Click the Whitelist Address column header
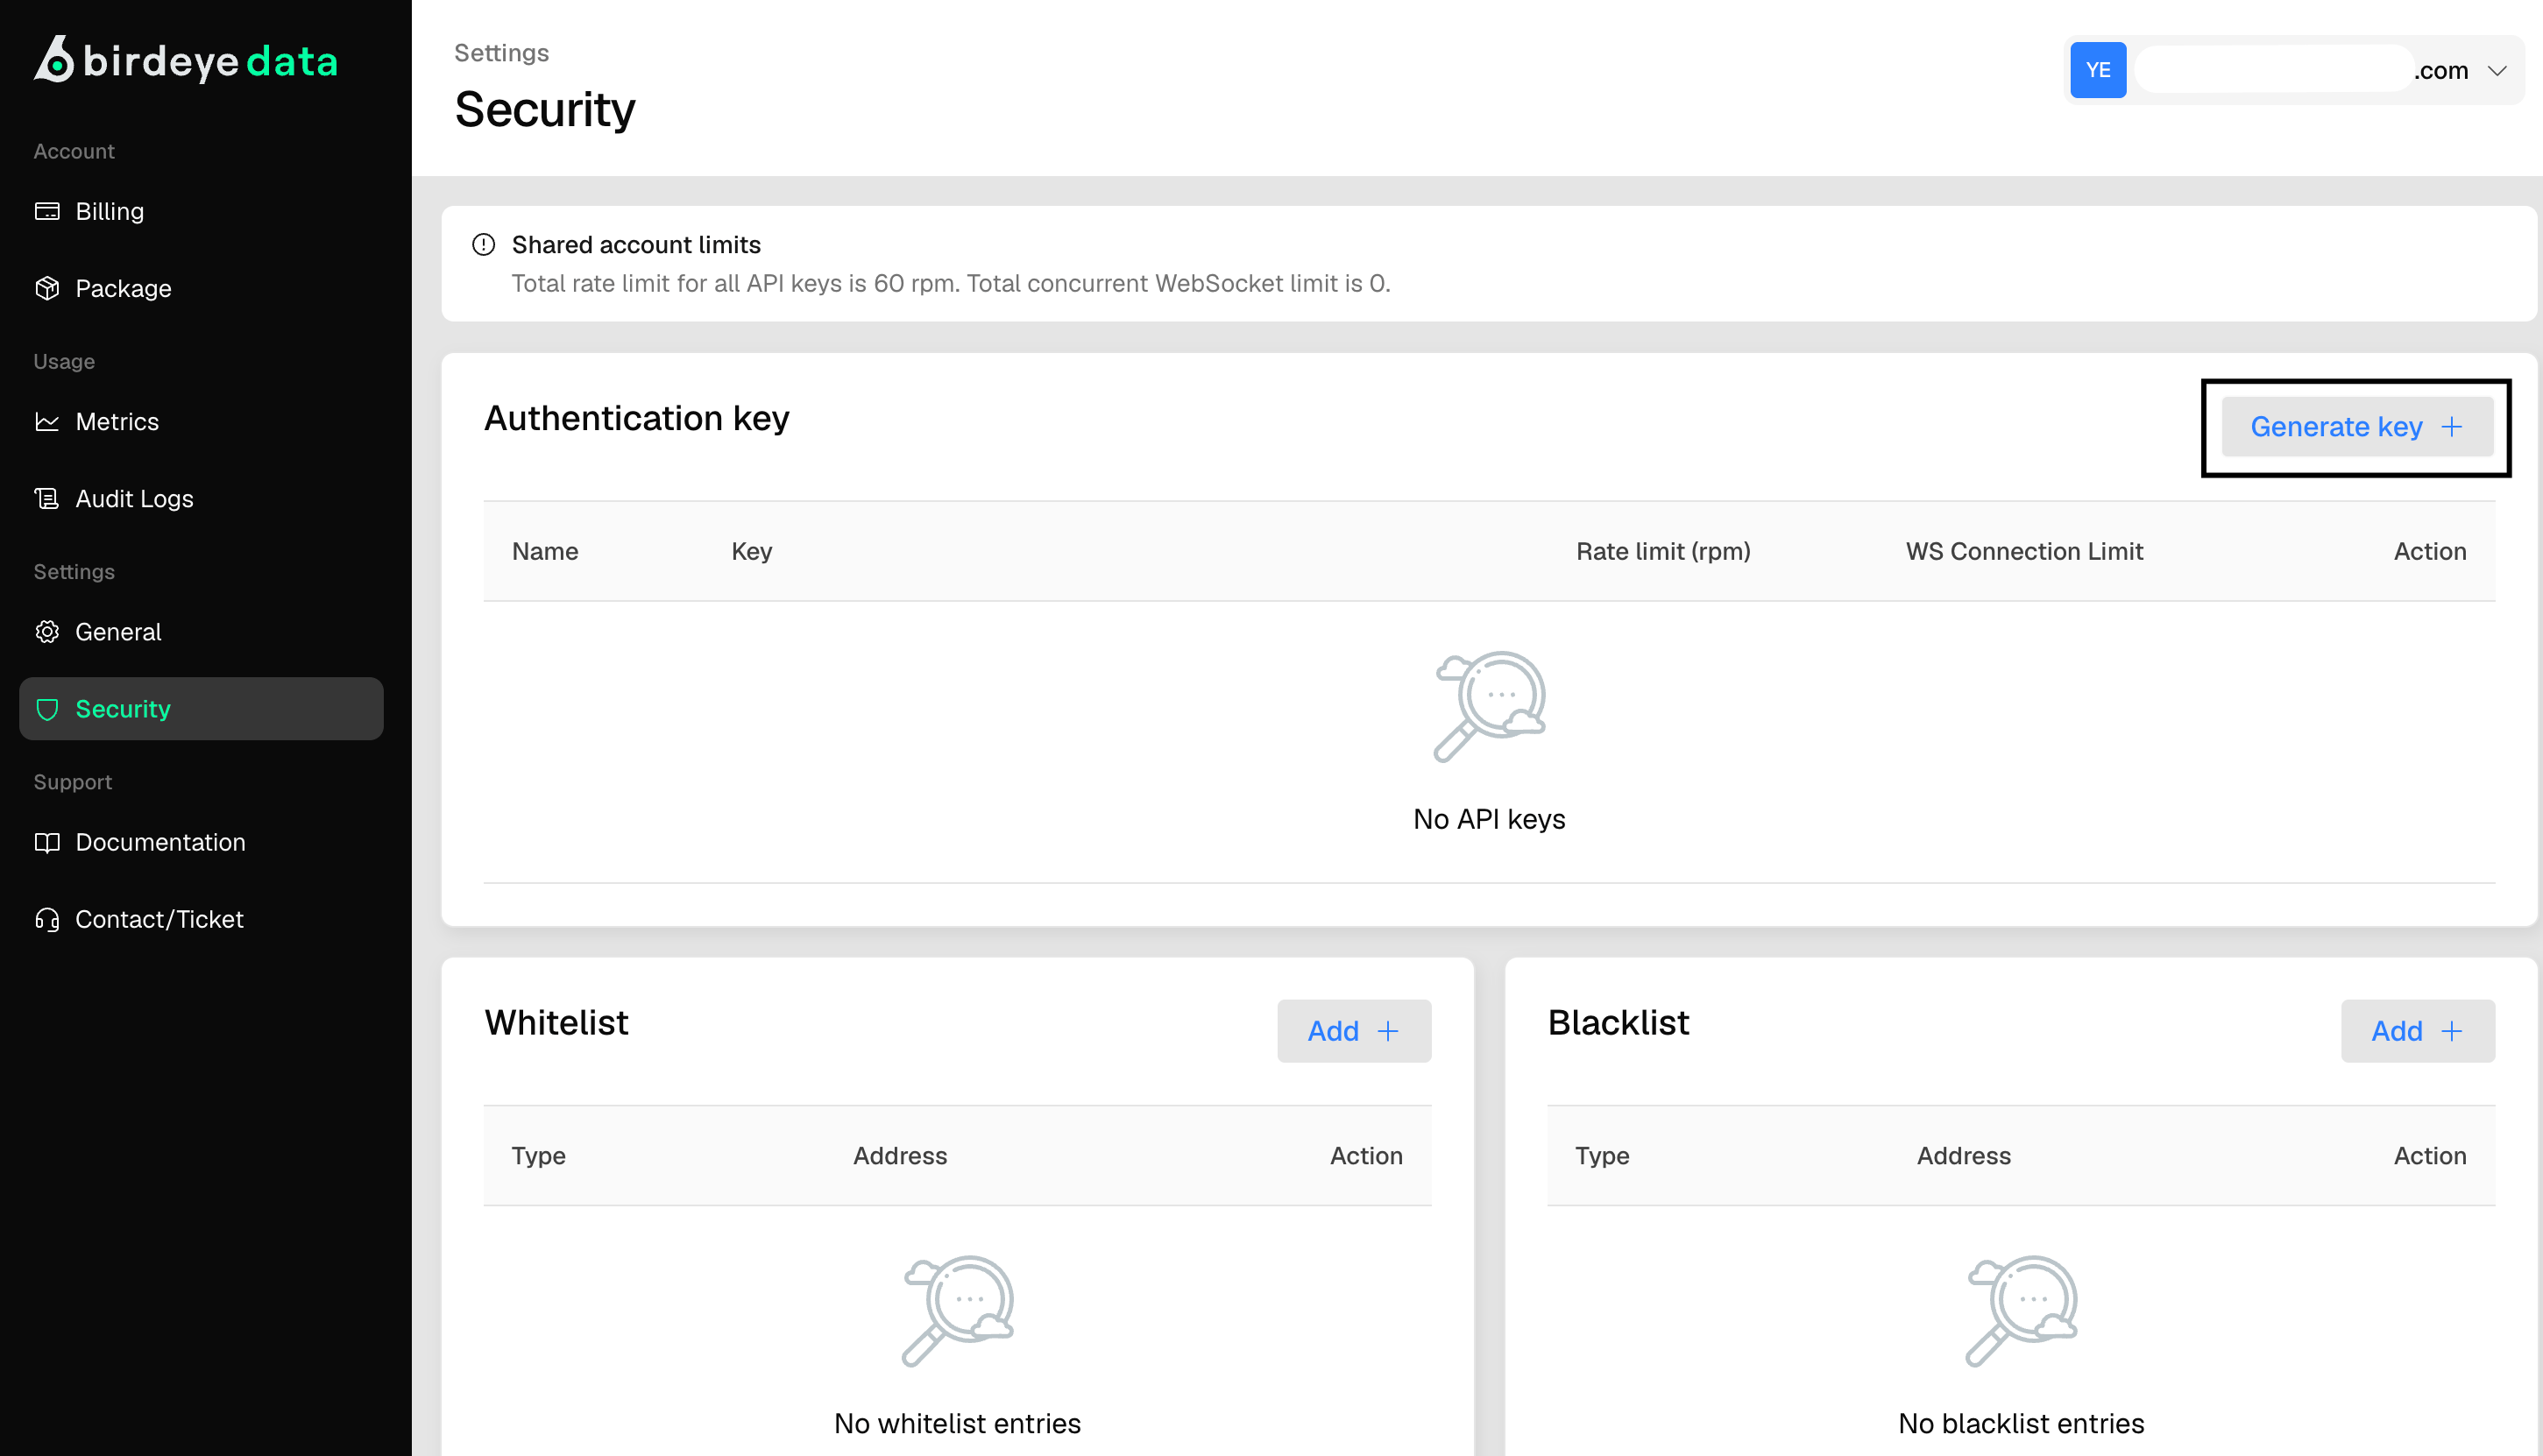2543x1456 pixels. (899, 1155)
